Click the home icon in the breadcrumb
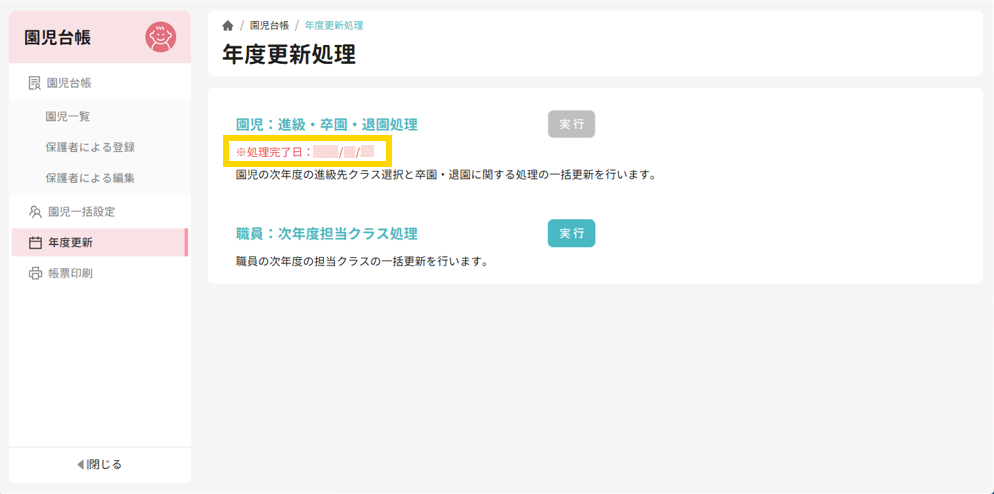 (x=228, y=26)
